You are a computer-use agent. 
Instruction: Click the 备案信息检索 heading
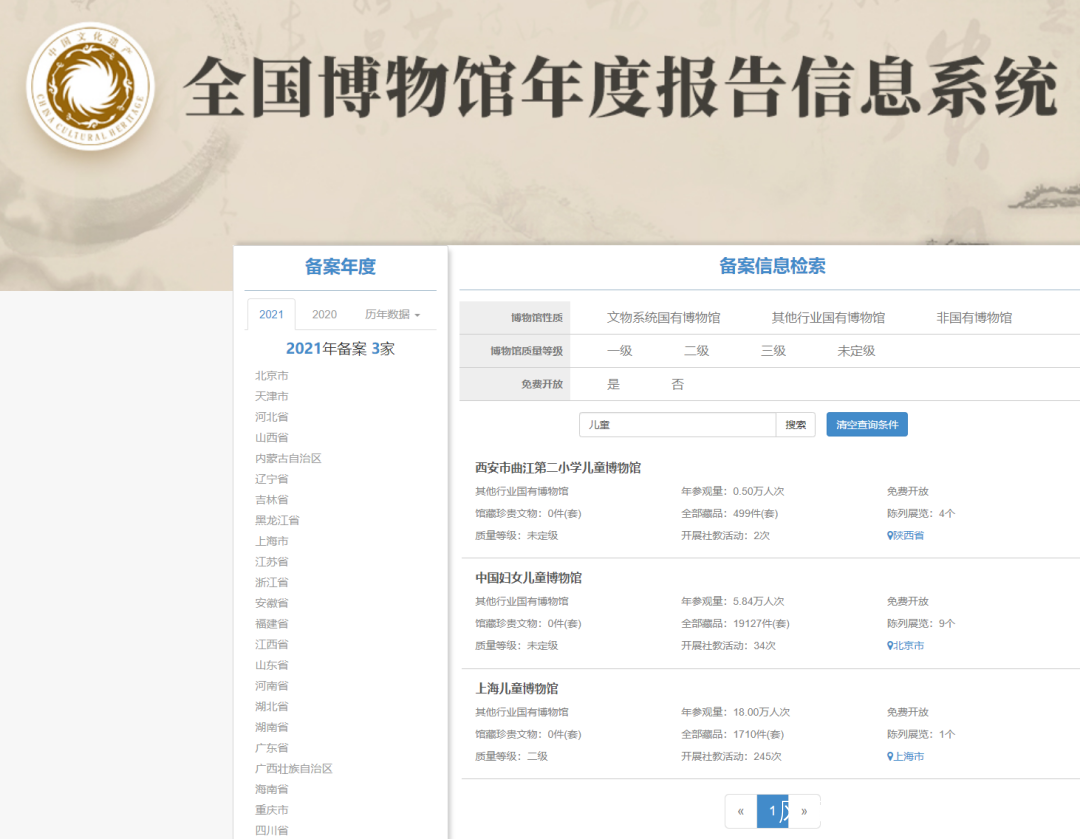click(772, 266)
